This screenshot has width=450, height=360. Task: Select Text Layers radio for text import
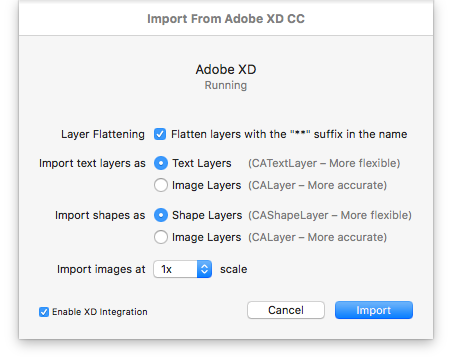coord(161,163)
